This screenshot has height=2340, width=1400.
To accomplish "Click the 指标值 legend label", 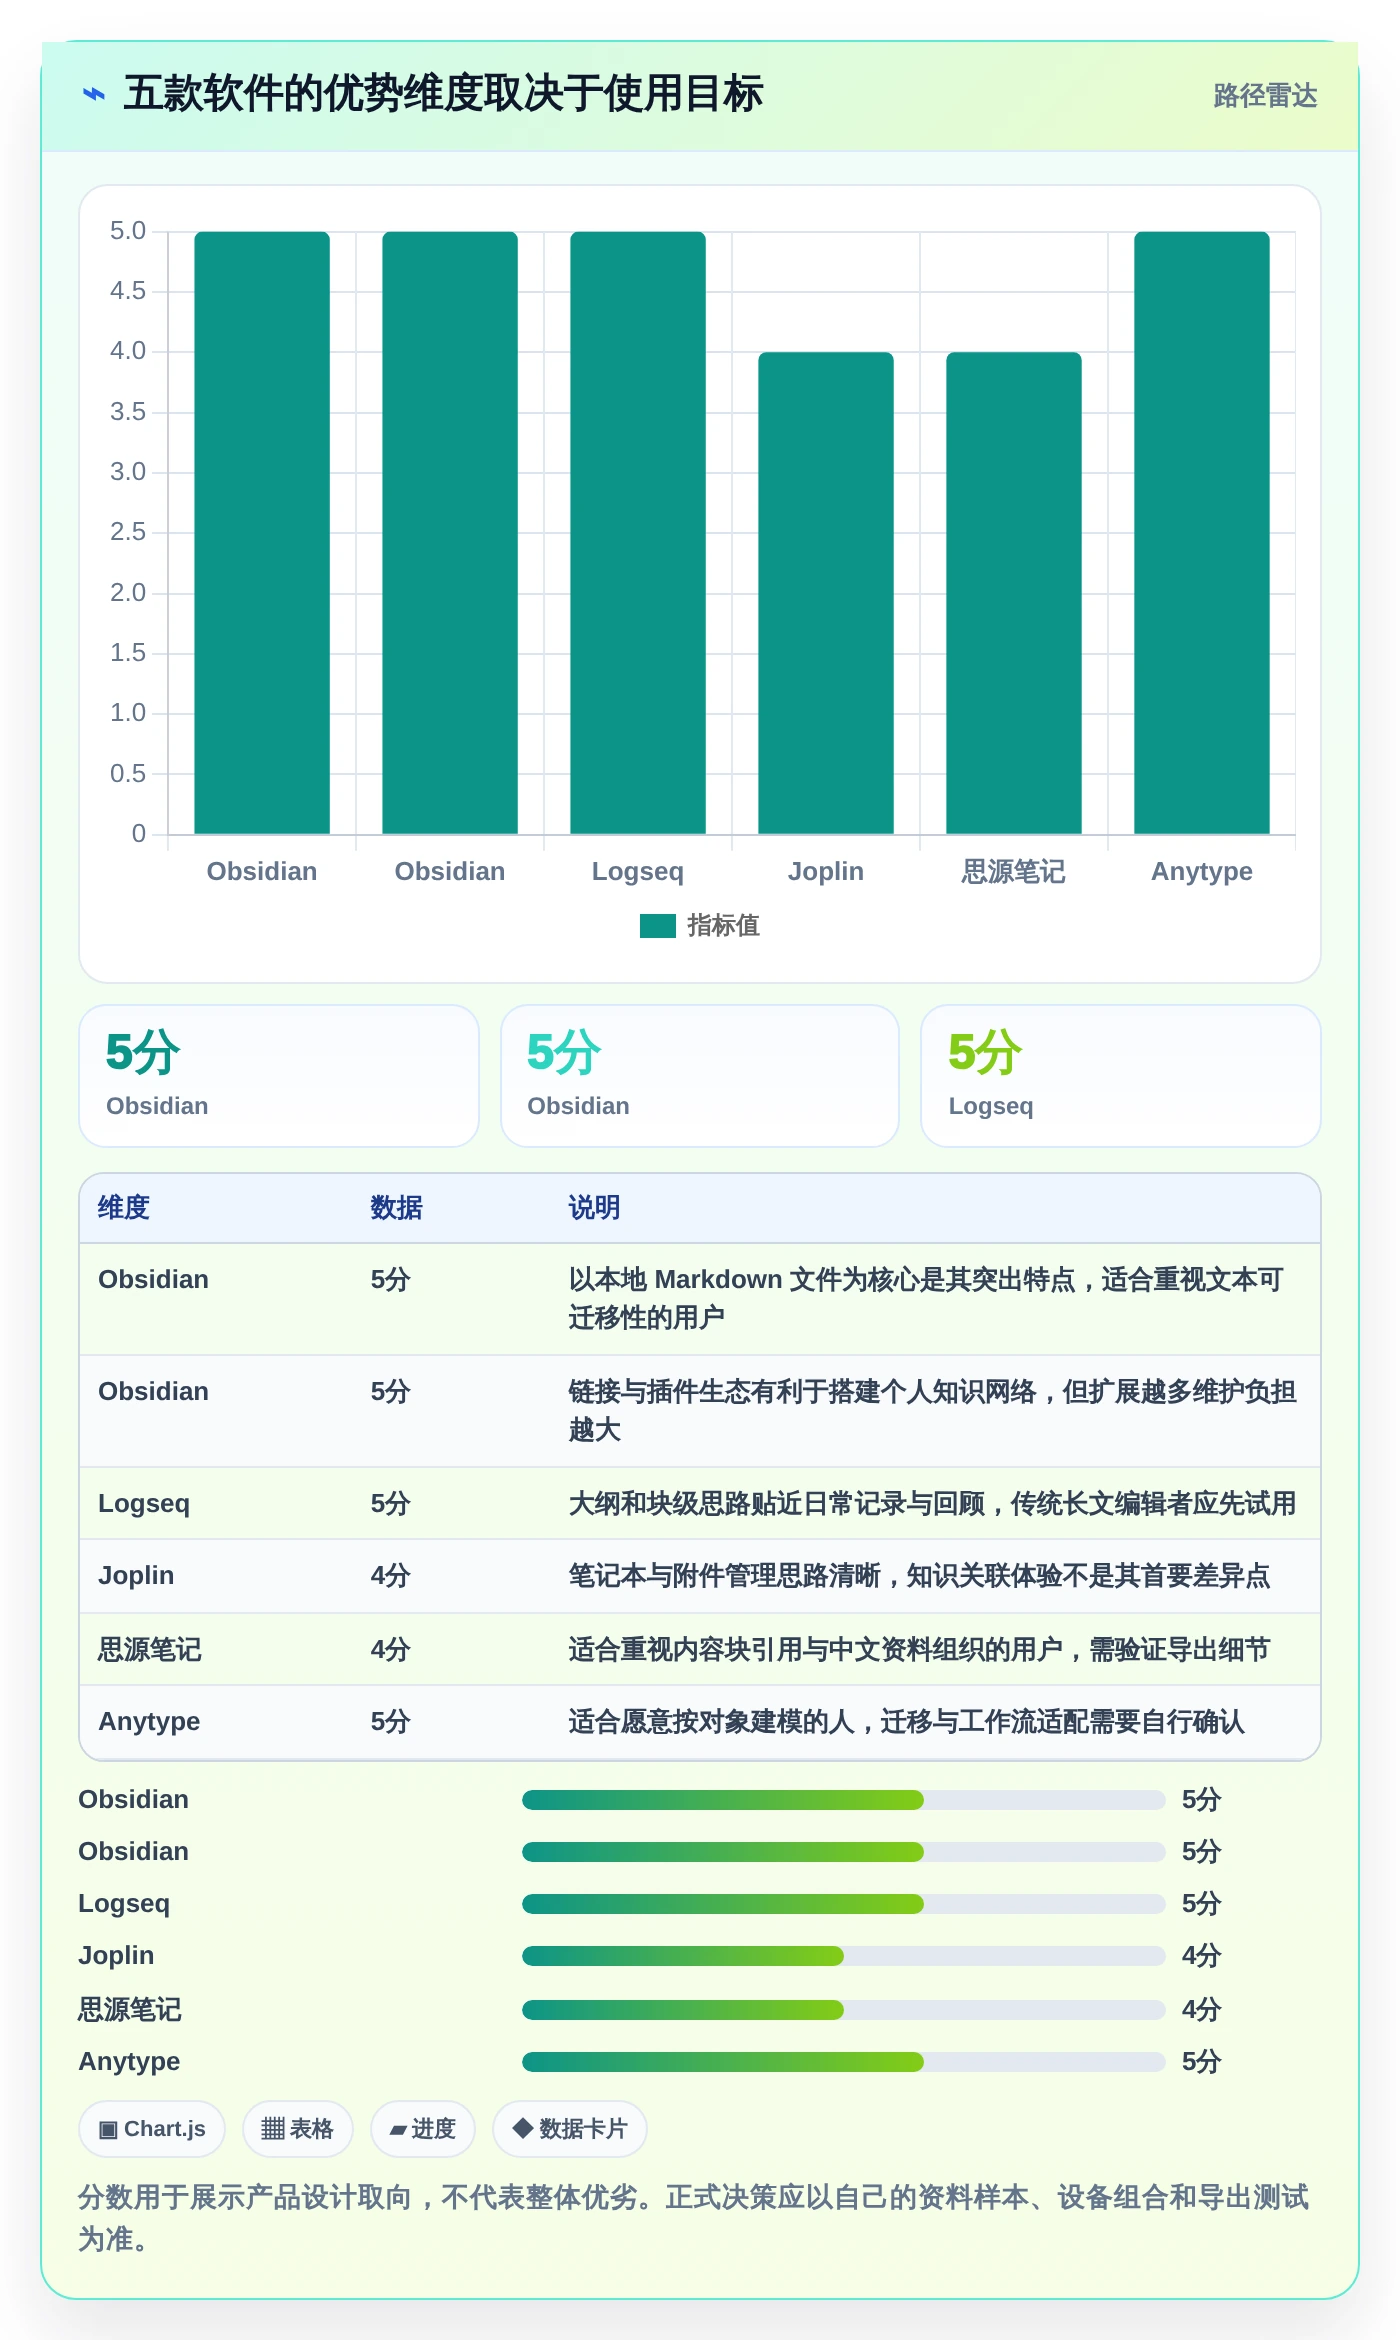I will [723, 926].
